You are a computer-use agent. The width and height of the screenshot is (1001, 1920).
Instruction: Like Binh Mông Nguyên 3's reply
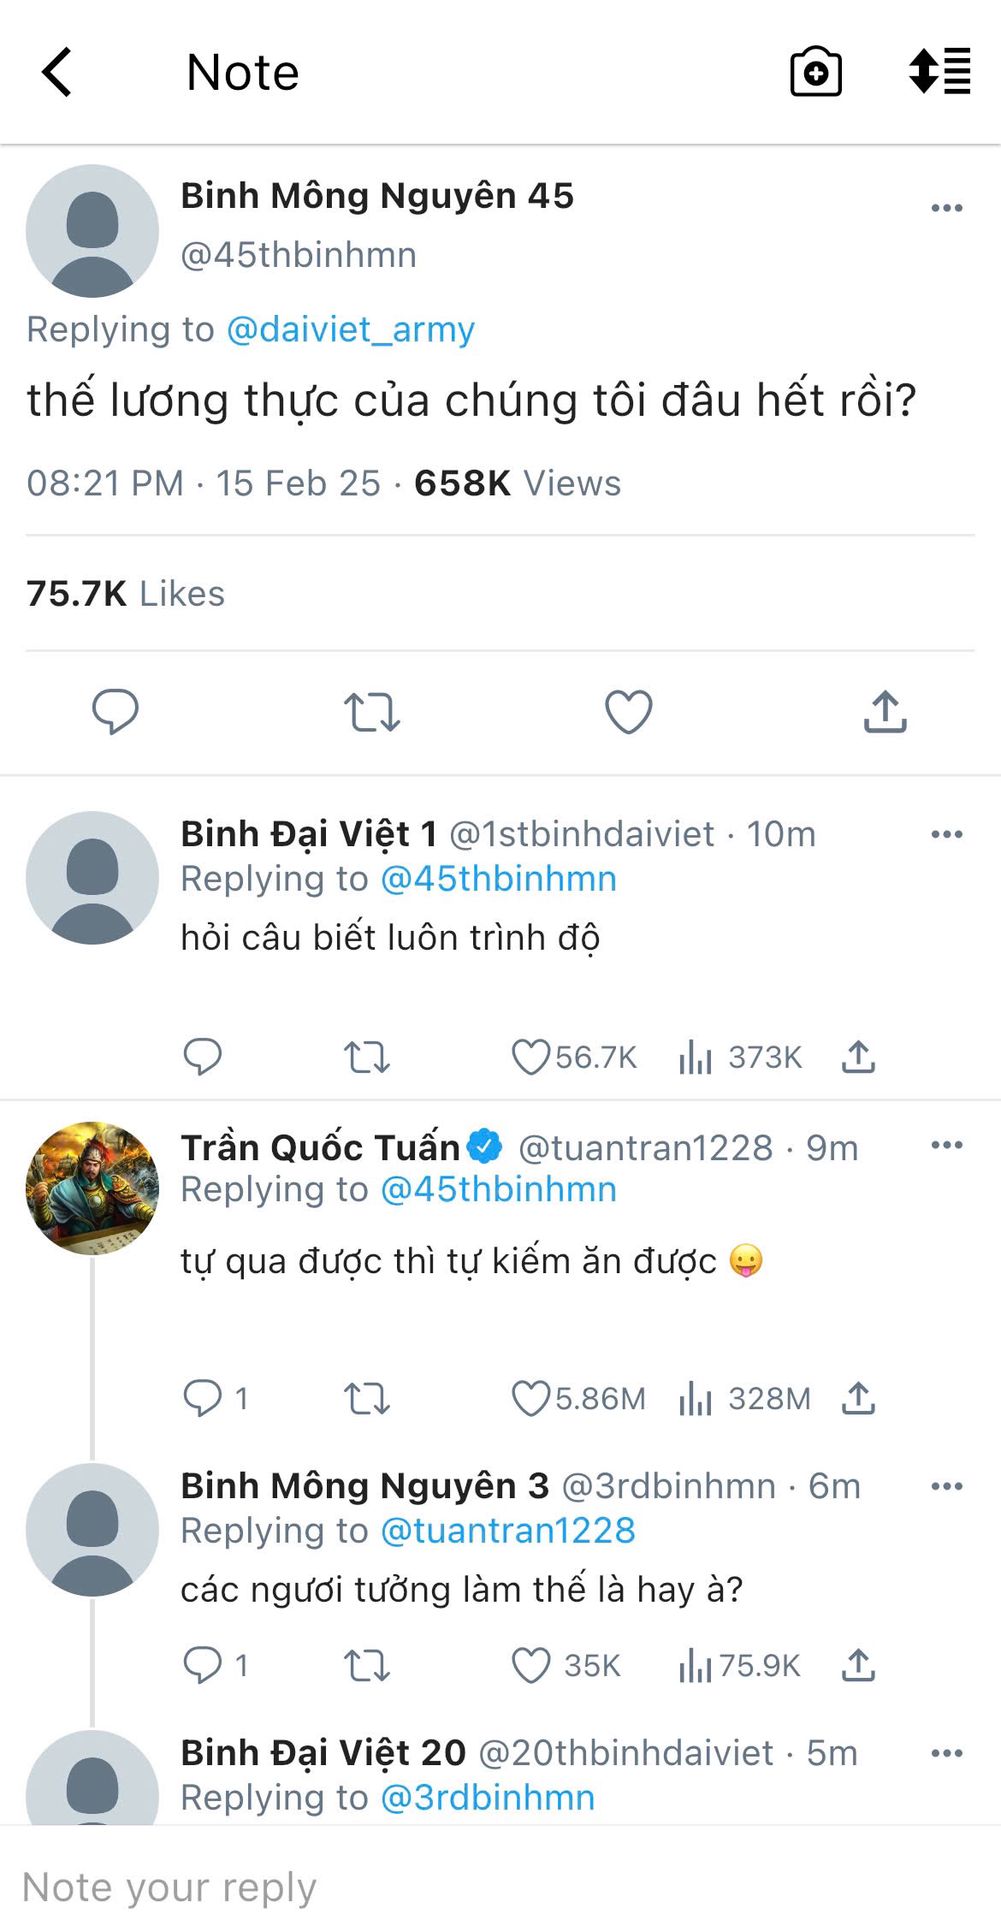point(531,1665)
